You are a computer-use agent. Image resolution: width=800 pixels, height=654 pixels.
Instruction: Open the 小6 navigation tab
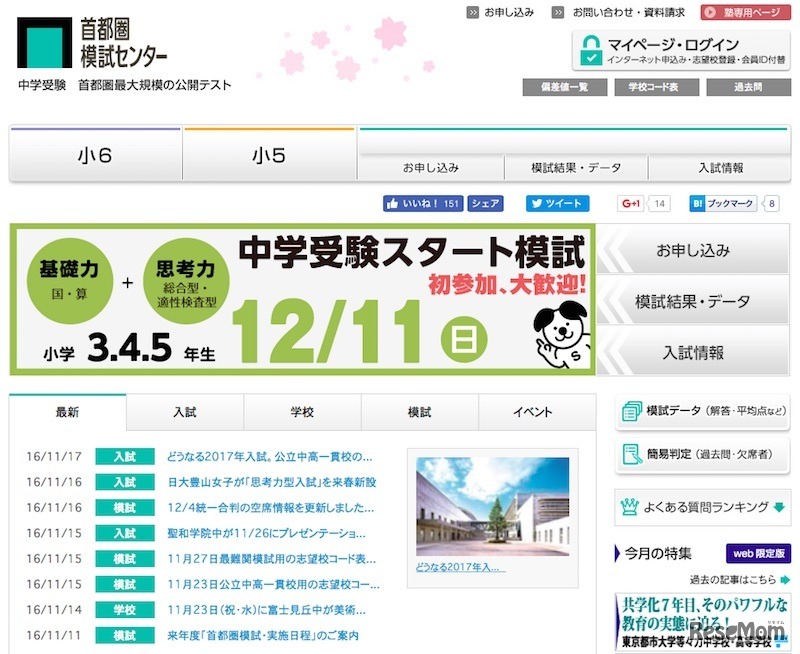[x=95, y=155]
